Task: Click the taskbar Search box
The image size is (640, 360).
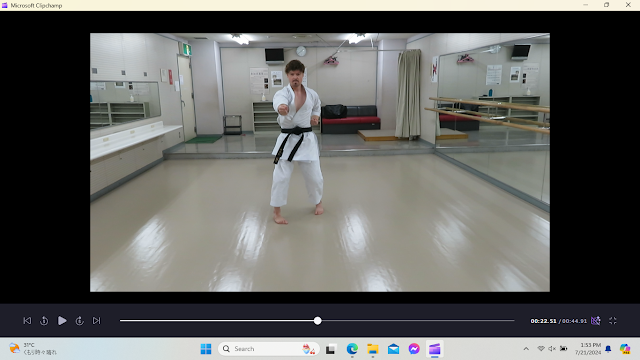Action: tap(269, 349)
